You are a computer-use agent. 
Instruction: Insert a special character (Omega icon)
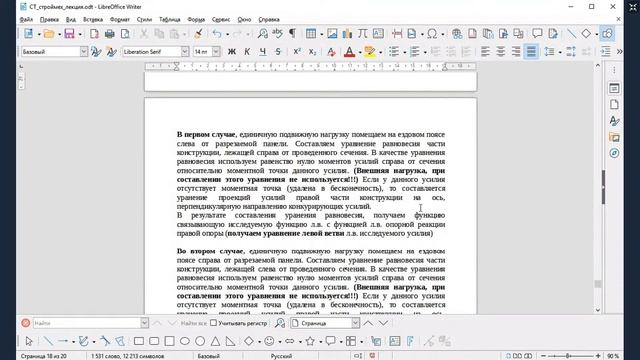pos(432,33)
